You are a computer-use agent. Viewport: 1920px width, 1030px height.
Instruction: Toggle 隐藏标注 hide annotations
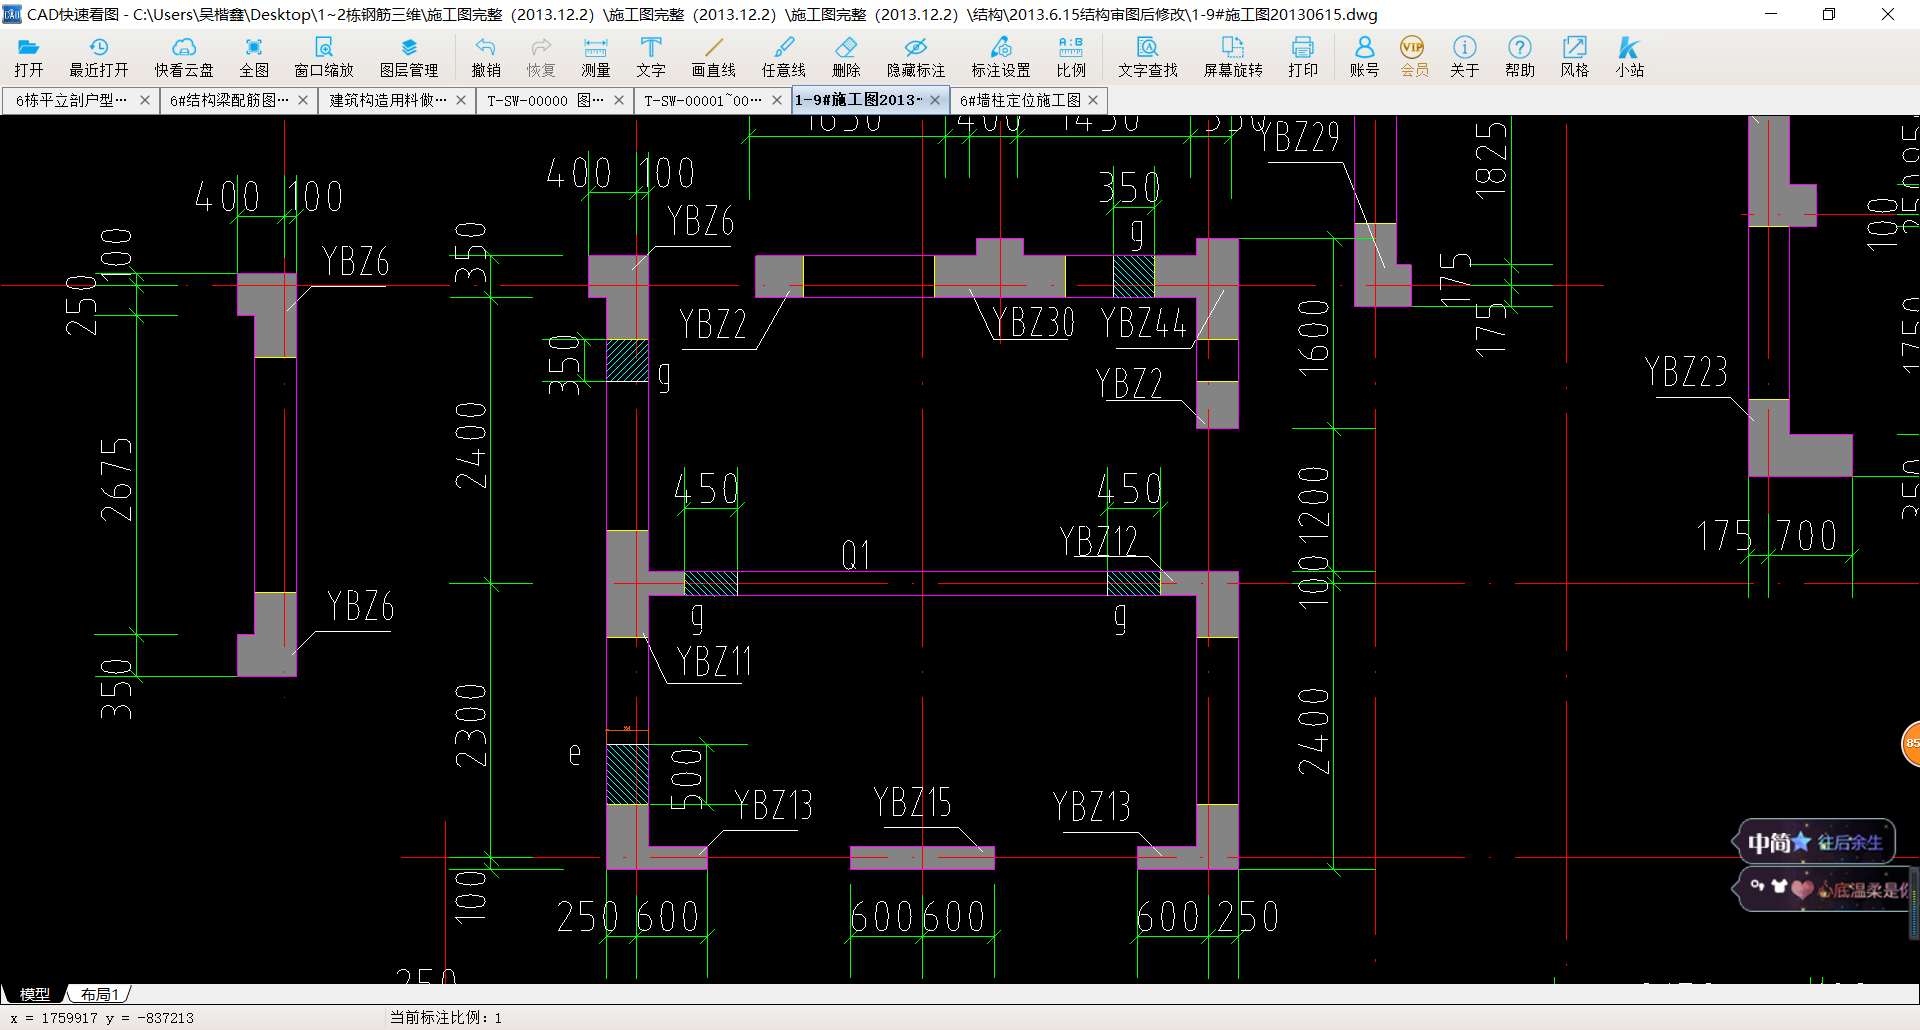[916, 57]
